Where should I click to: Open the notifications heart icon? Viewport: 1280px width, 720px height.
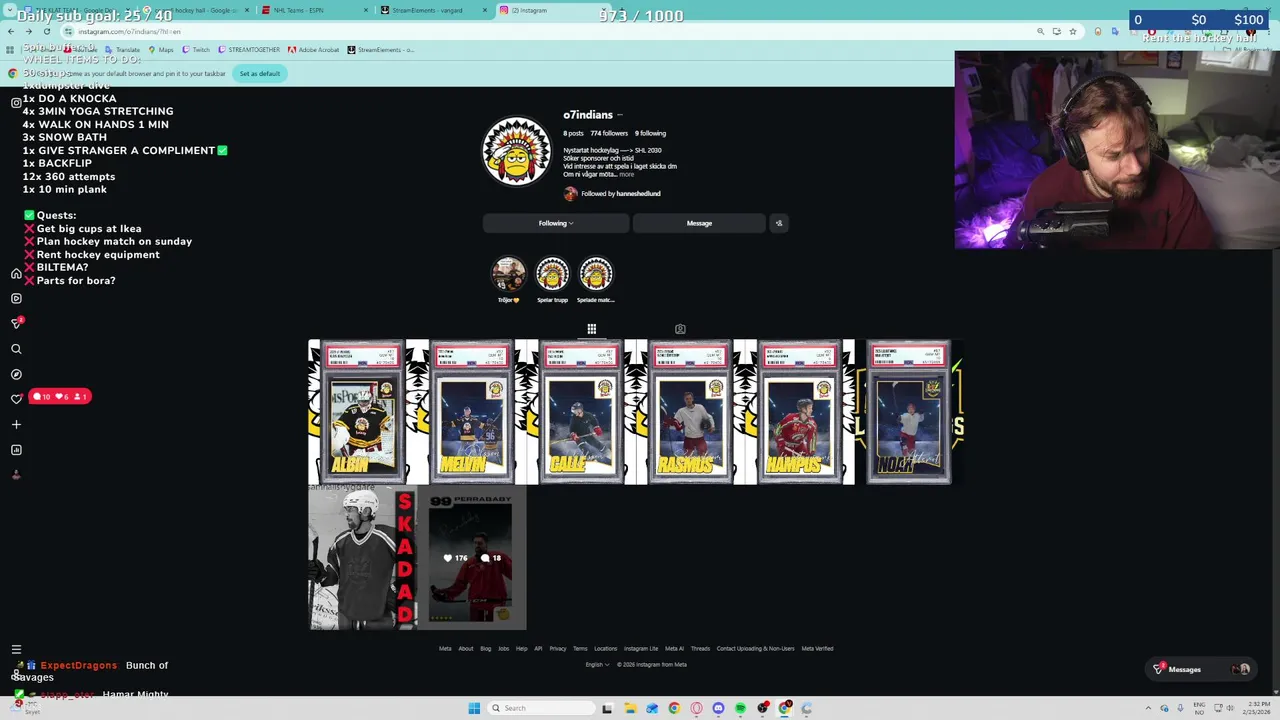pos(16,399)
